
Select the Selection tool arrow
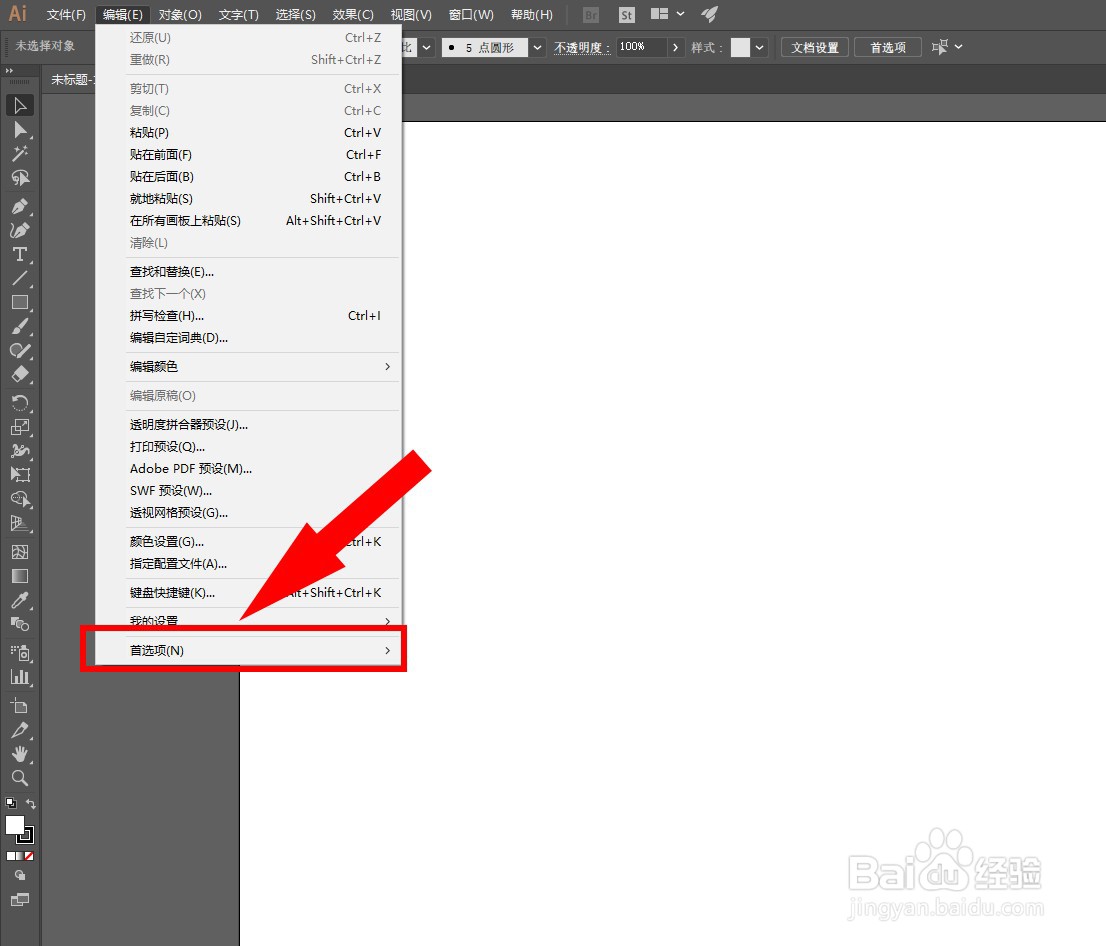20,106
